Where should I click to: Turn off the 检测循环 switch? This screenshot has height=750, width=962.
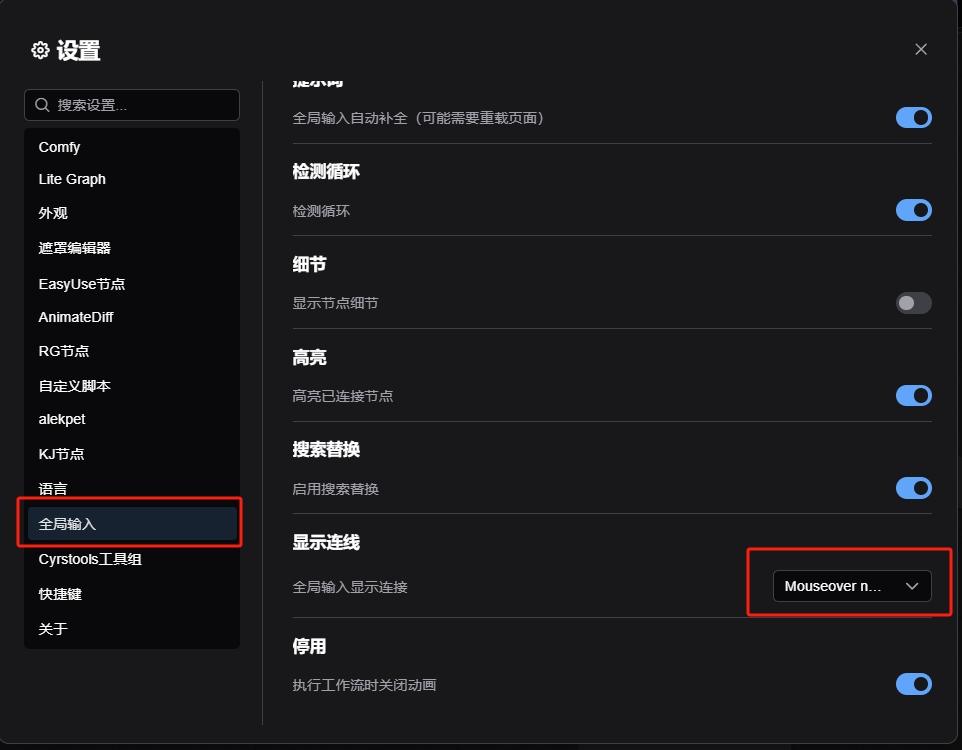(x=913, y=210)
